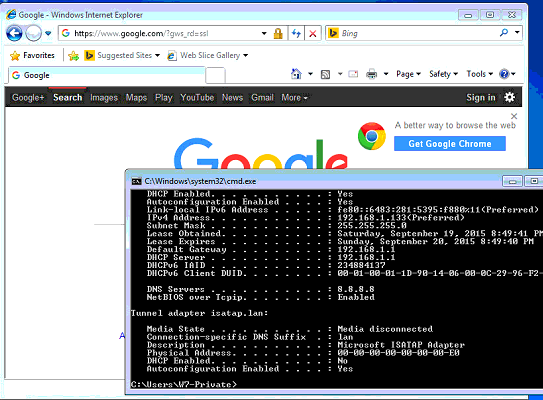Open a new blank tab
The image size is (543, 400).
point(215,75)
